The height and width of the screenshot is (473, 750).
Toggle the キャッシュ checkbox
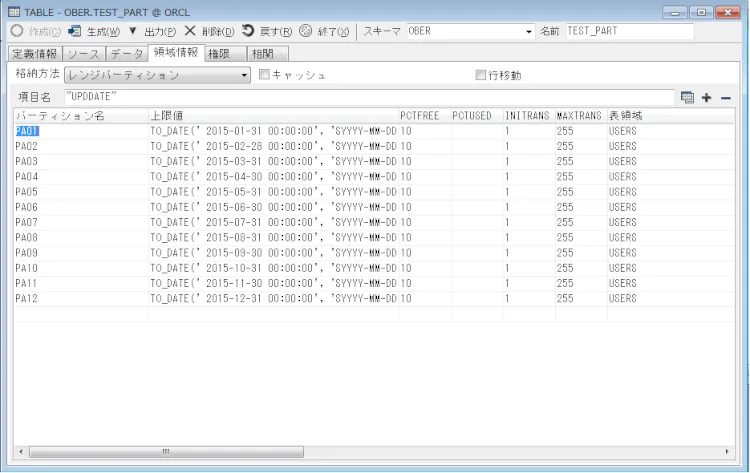tap(264, 75)
